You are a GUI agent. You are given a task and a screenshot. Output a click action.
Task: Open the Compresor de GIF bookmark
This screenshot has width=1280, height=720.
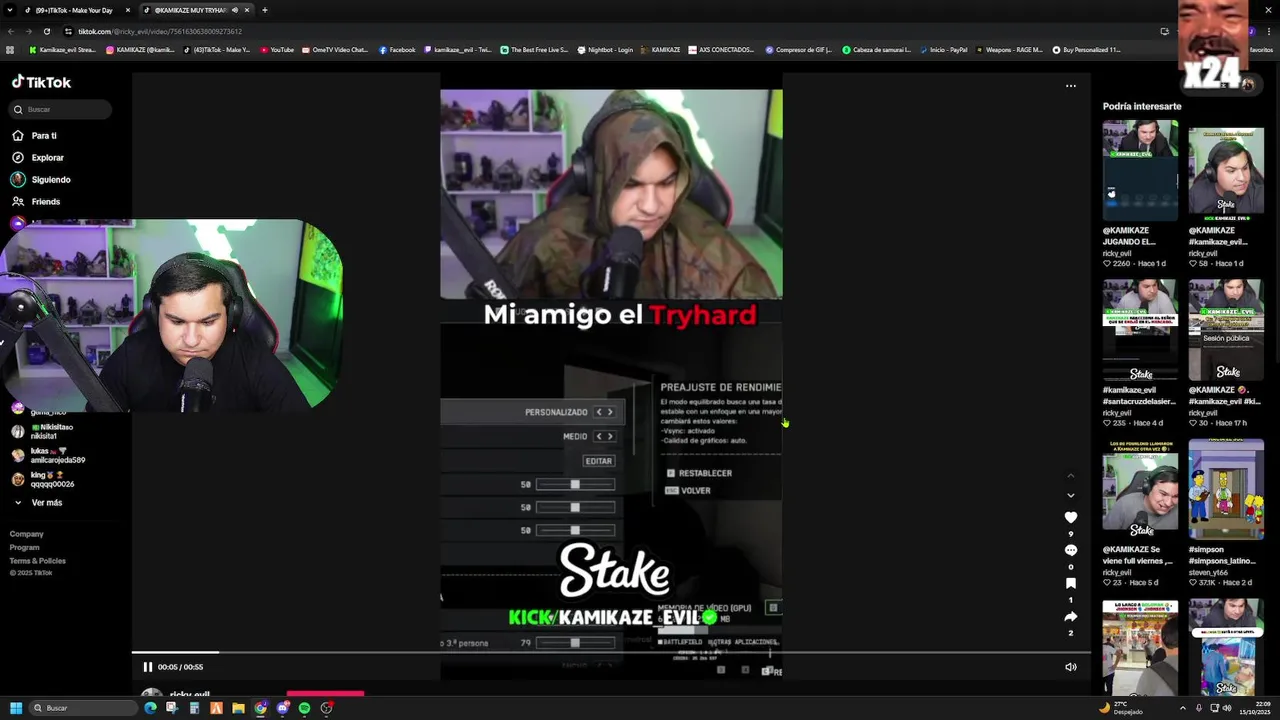tap(798, 49)
